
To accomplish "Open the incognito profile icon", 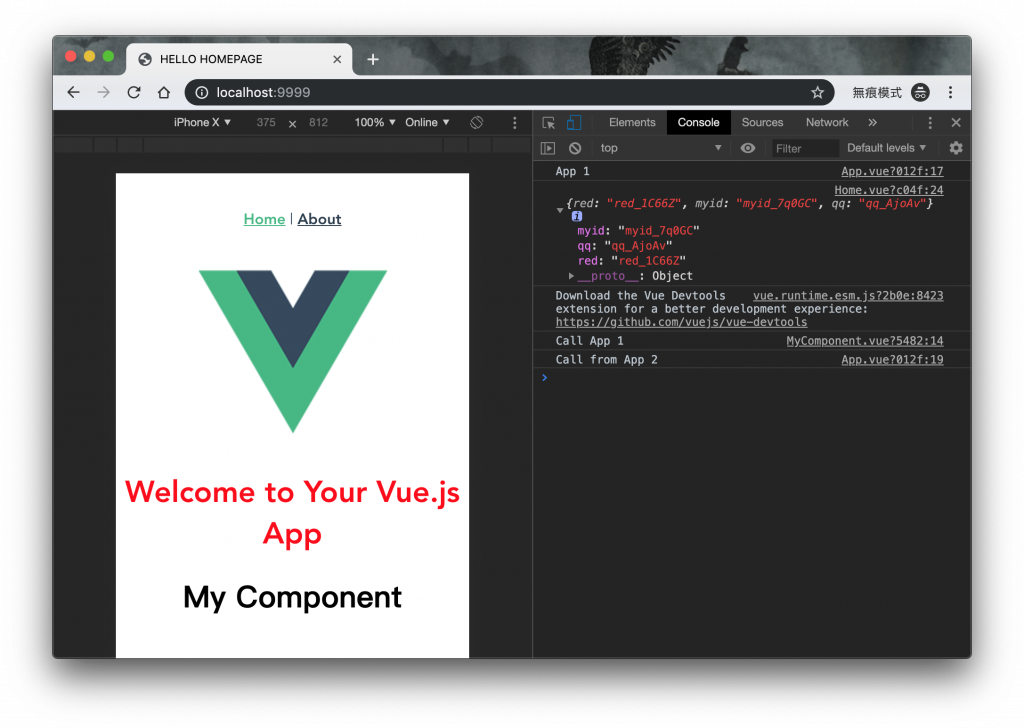I will pyautogui.click(x=920, y=93).
